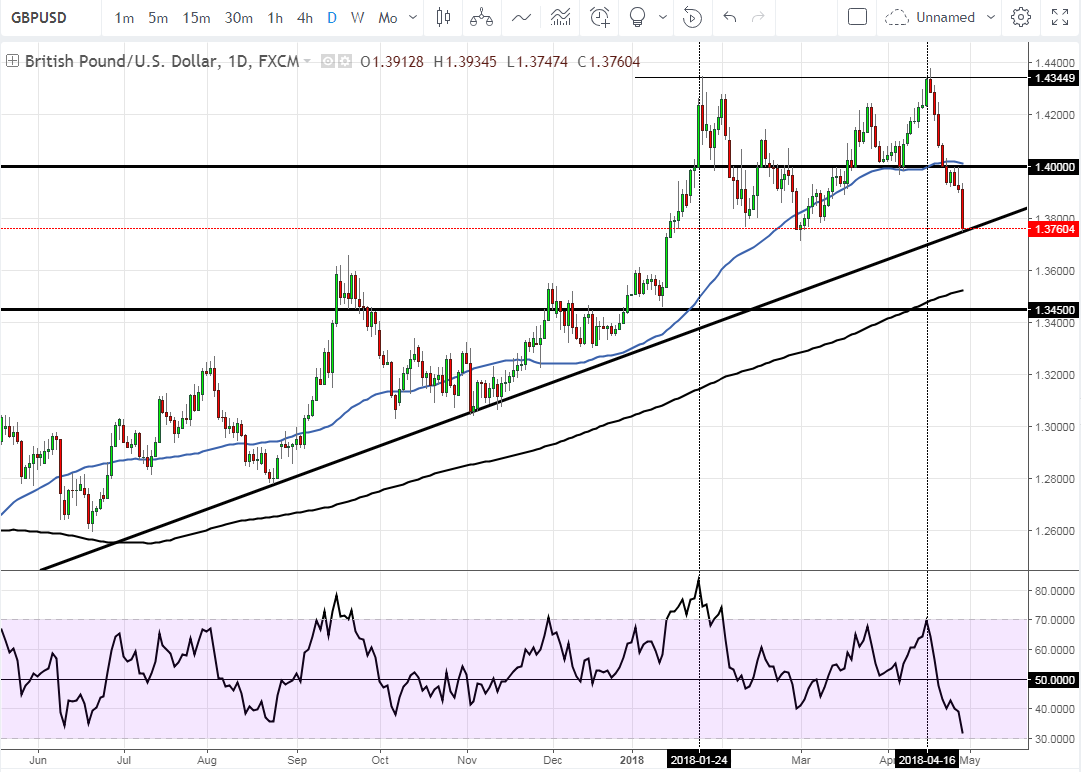Click the Nov label on time axis
Screen dimensions: 1081x772
coord(467,760)
